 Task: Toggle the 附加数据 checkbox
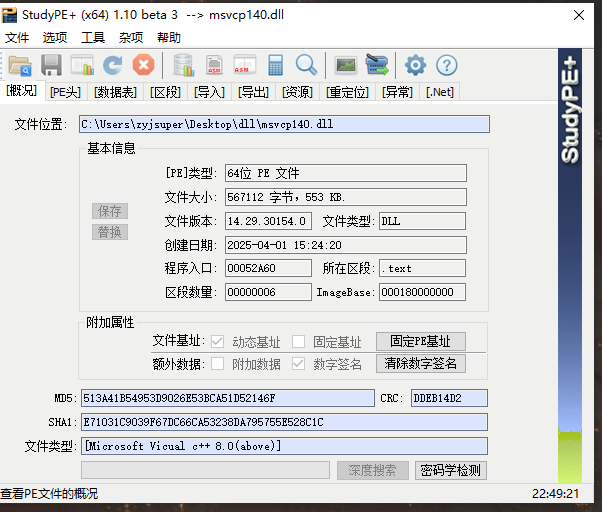pos(217,363)
